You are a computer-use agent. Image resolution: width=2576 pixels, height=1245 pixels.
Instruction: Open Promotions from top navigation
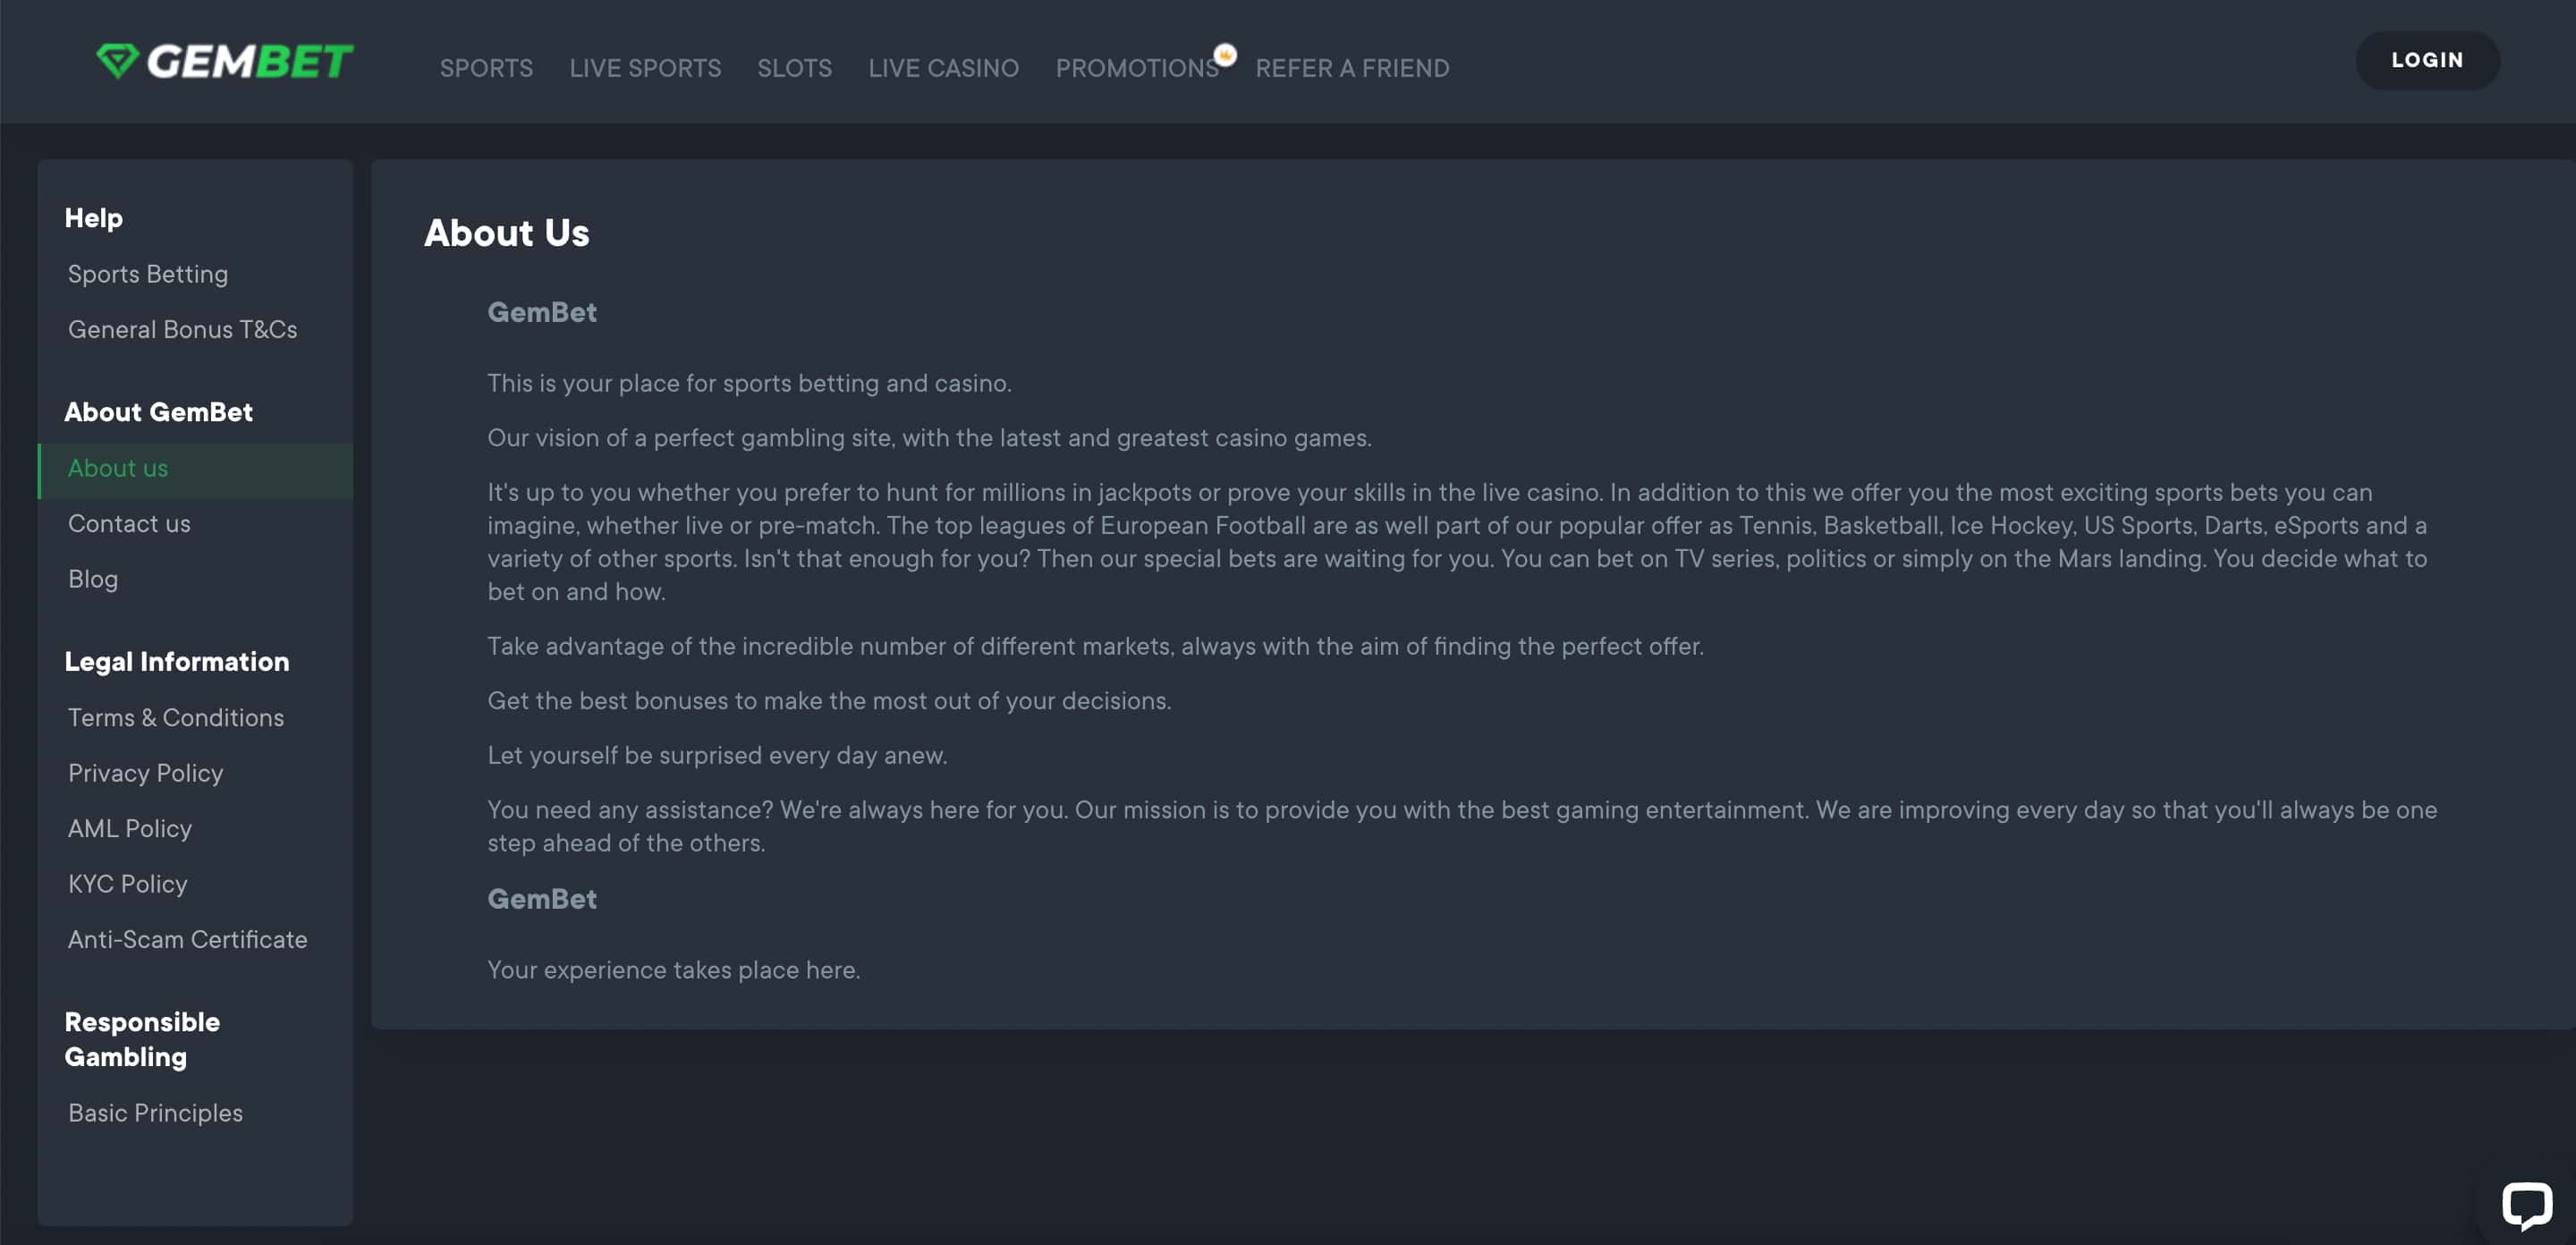coord(1137,68)
